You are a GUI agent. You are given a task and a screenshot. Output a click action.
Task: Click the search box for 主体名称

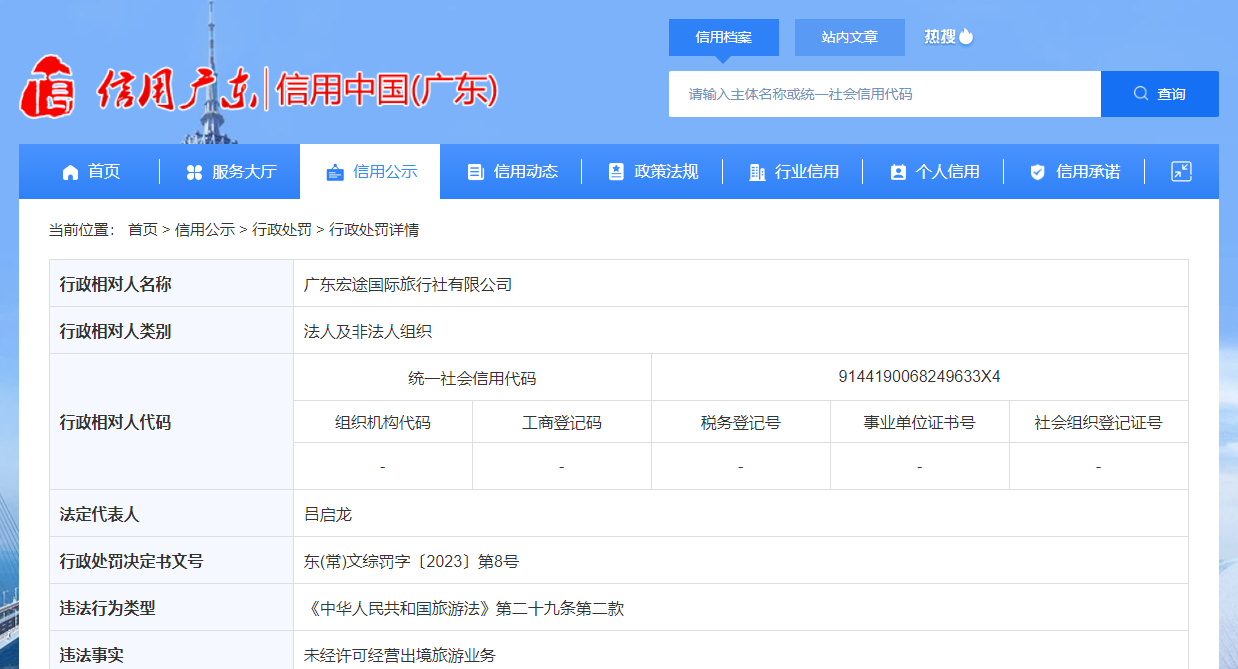click(884, 94)
